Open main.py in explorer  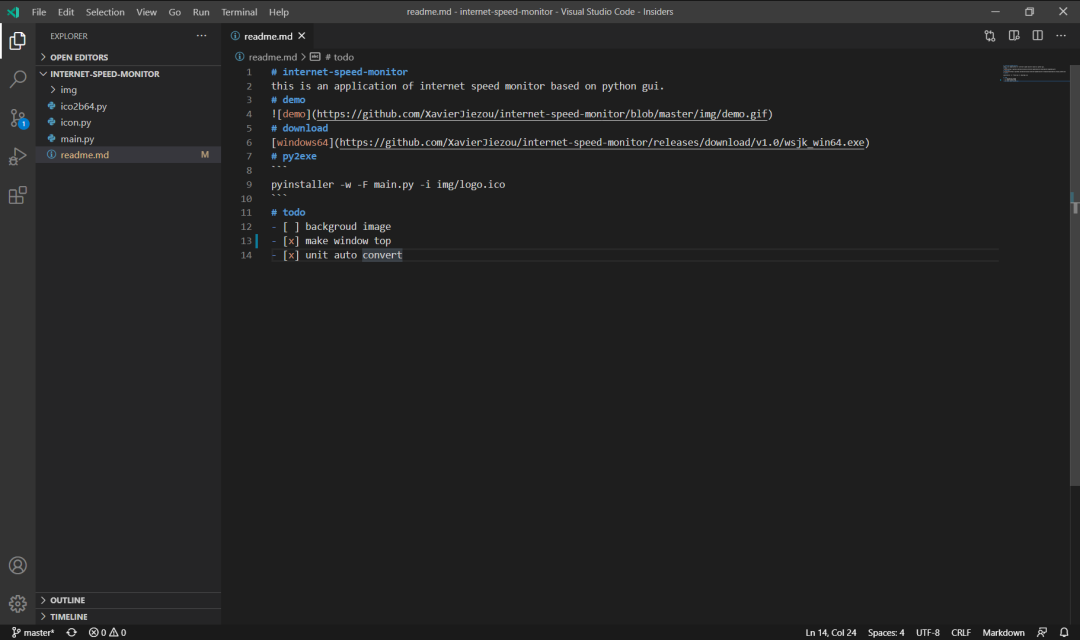click(128, 138)
